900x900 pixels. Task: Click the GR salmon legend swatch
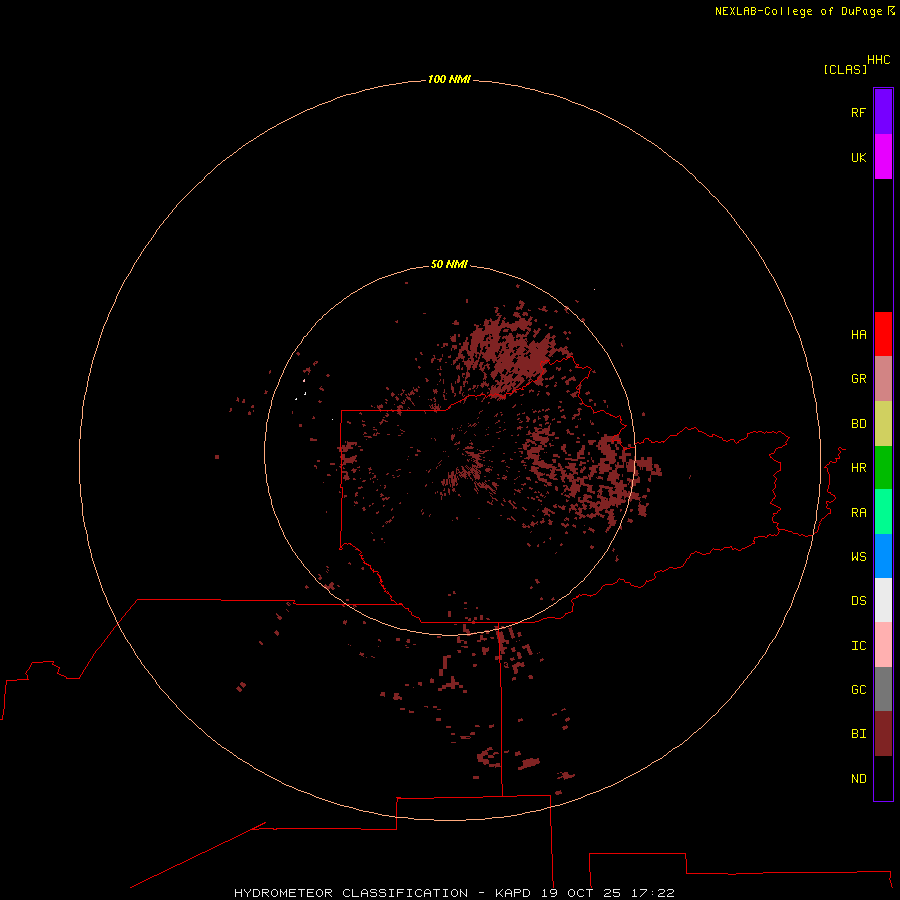coord(883,379)
